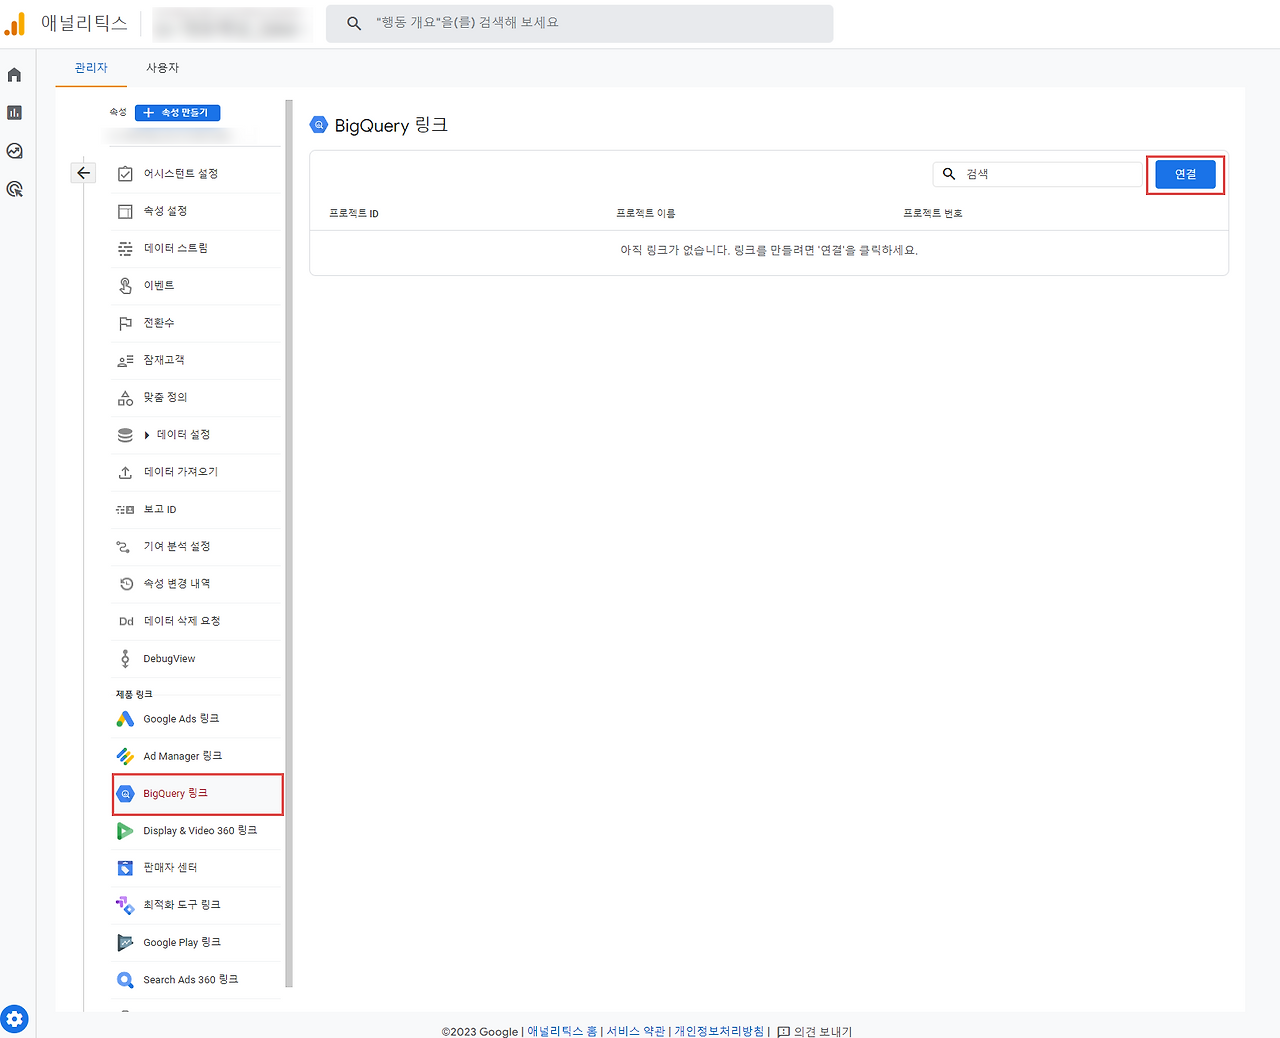Click the Display & Video 360 icon
Viewport: 1280px width, 1038px height.
[x=125, y=831]
